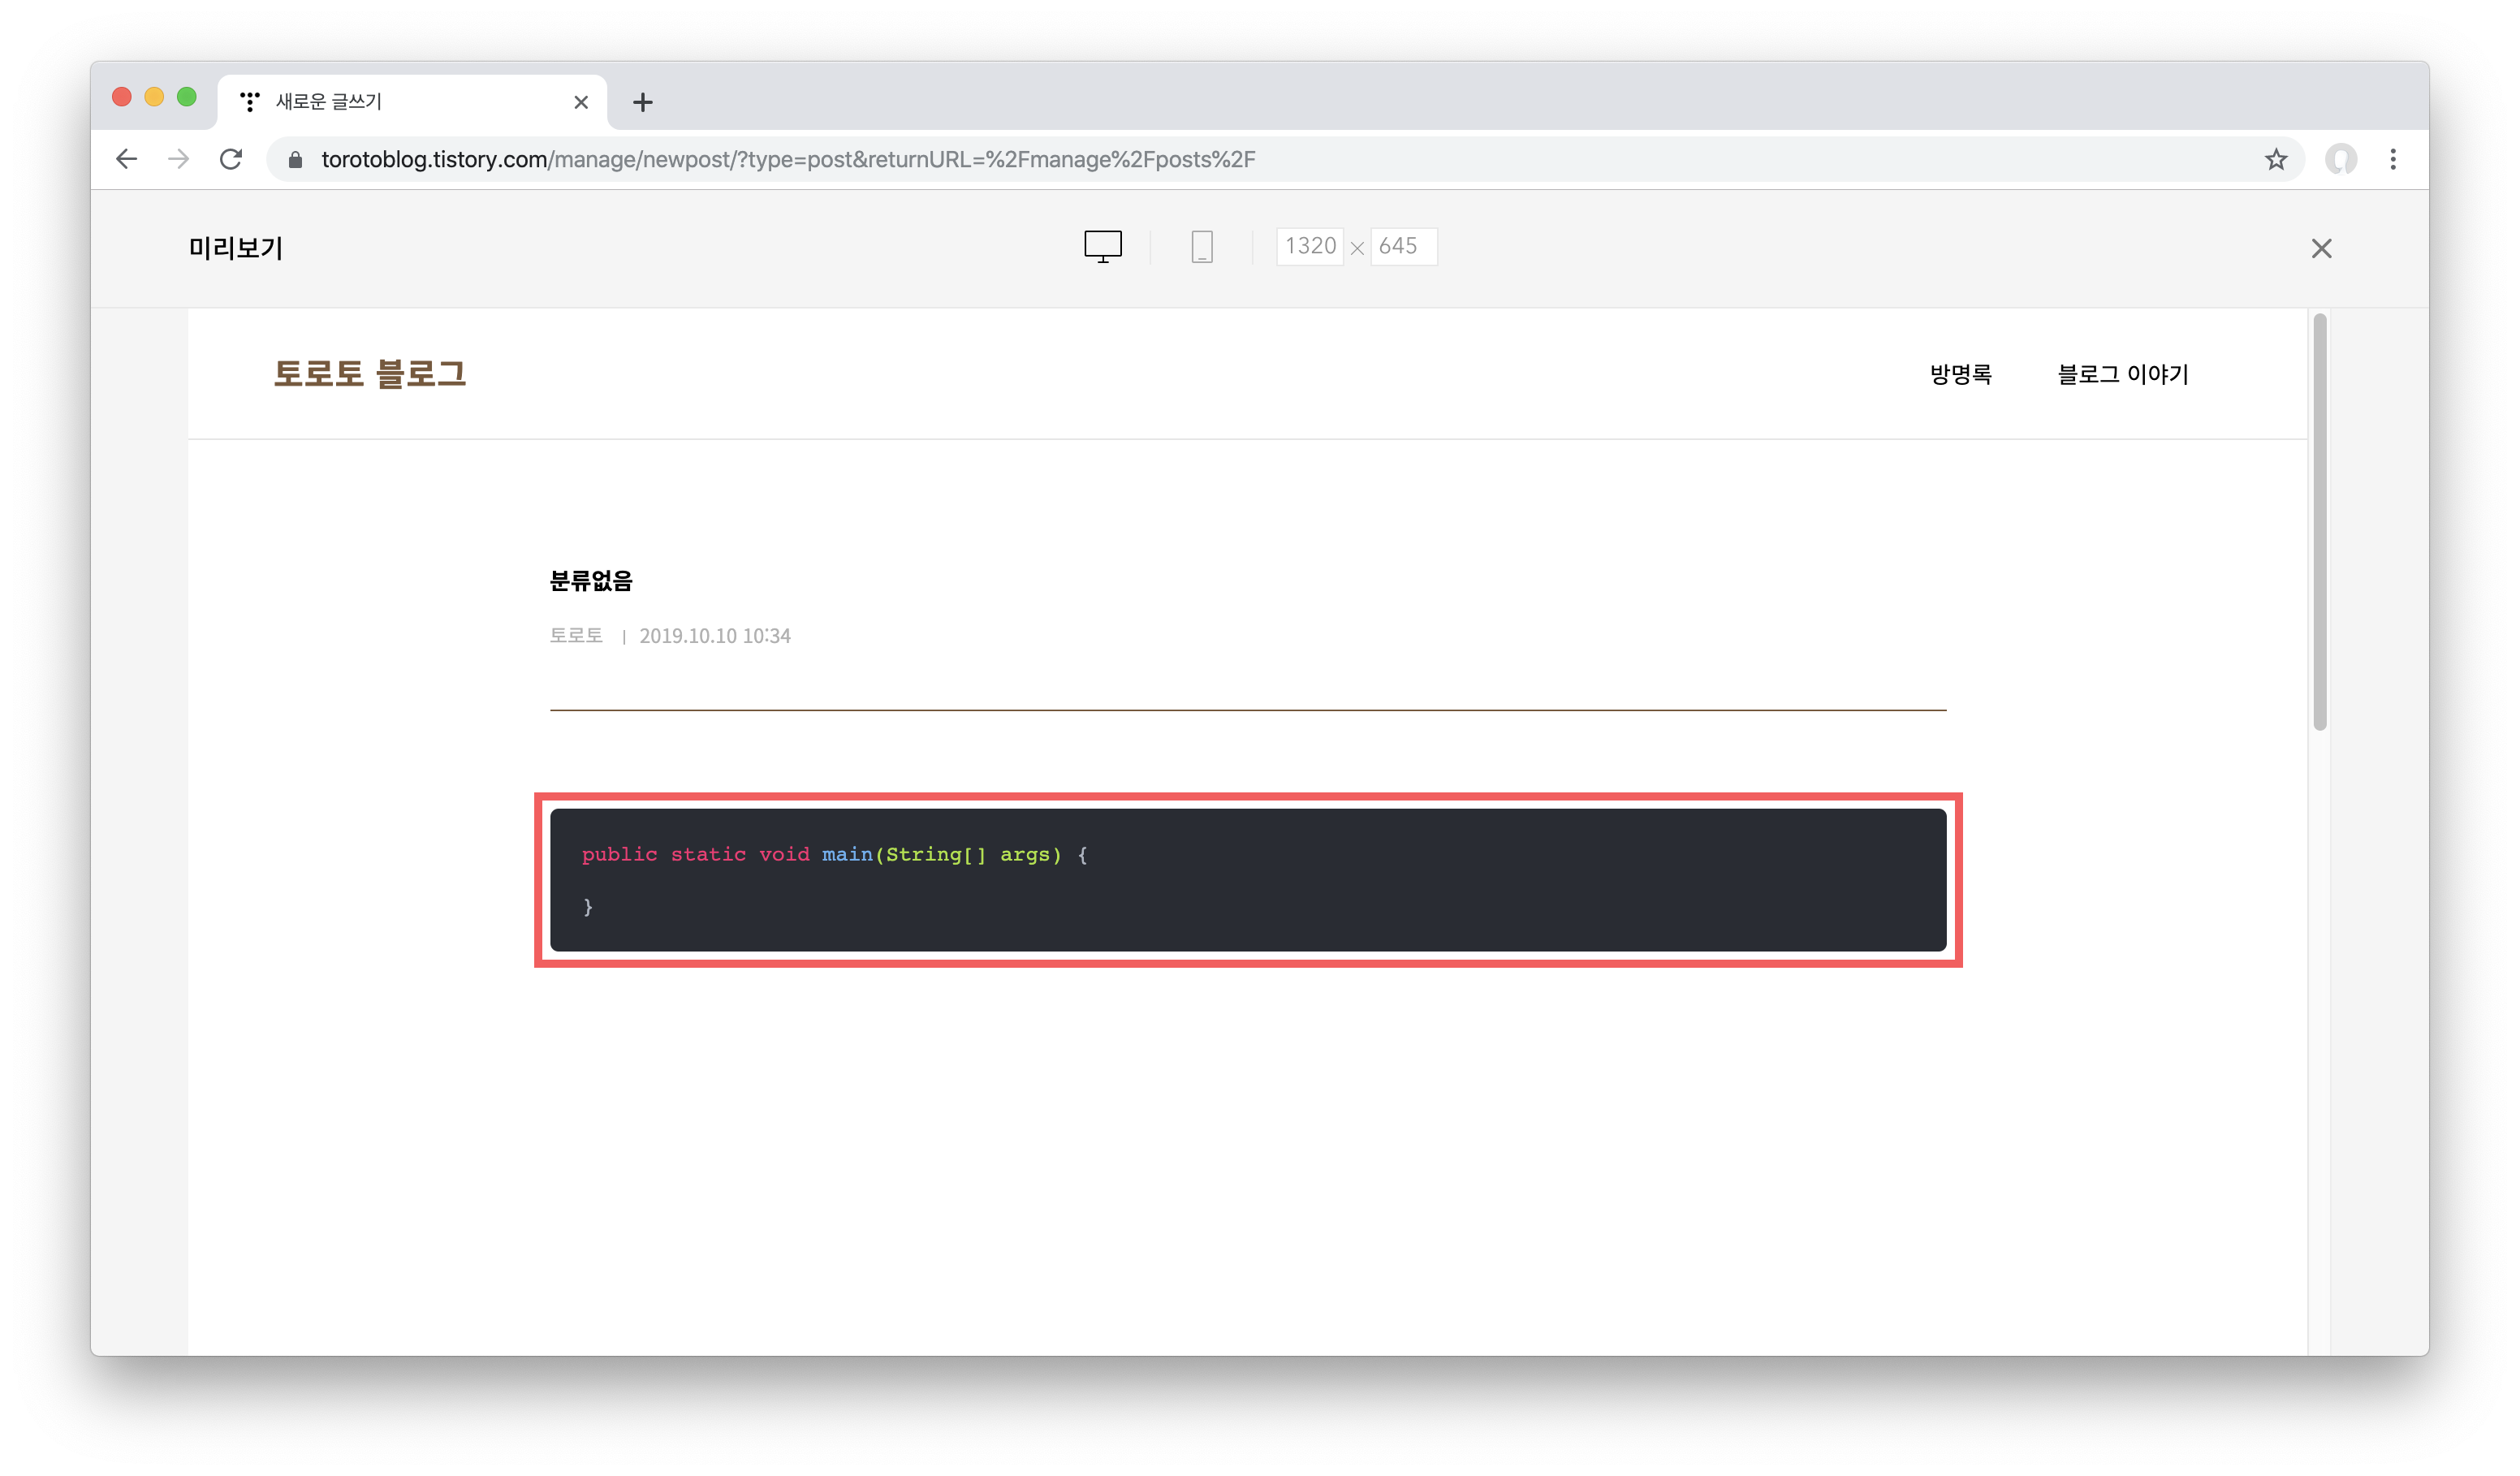The image size is (2520, 1476).
Task: Click the preview vertical scrollbar
Action: click(2320, 520)
